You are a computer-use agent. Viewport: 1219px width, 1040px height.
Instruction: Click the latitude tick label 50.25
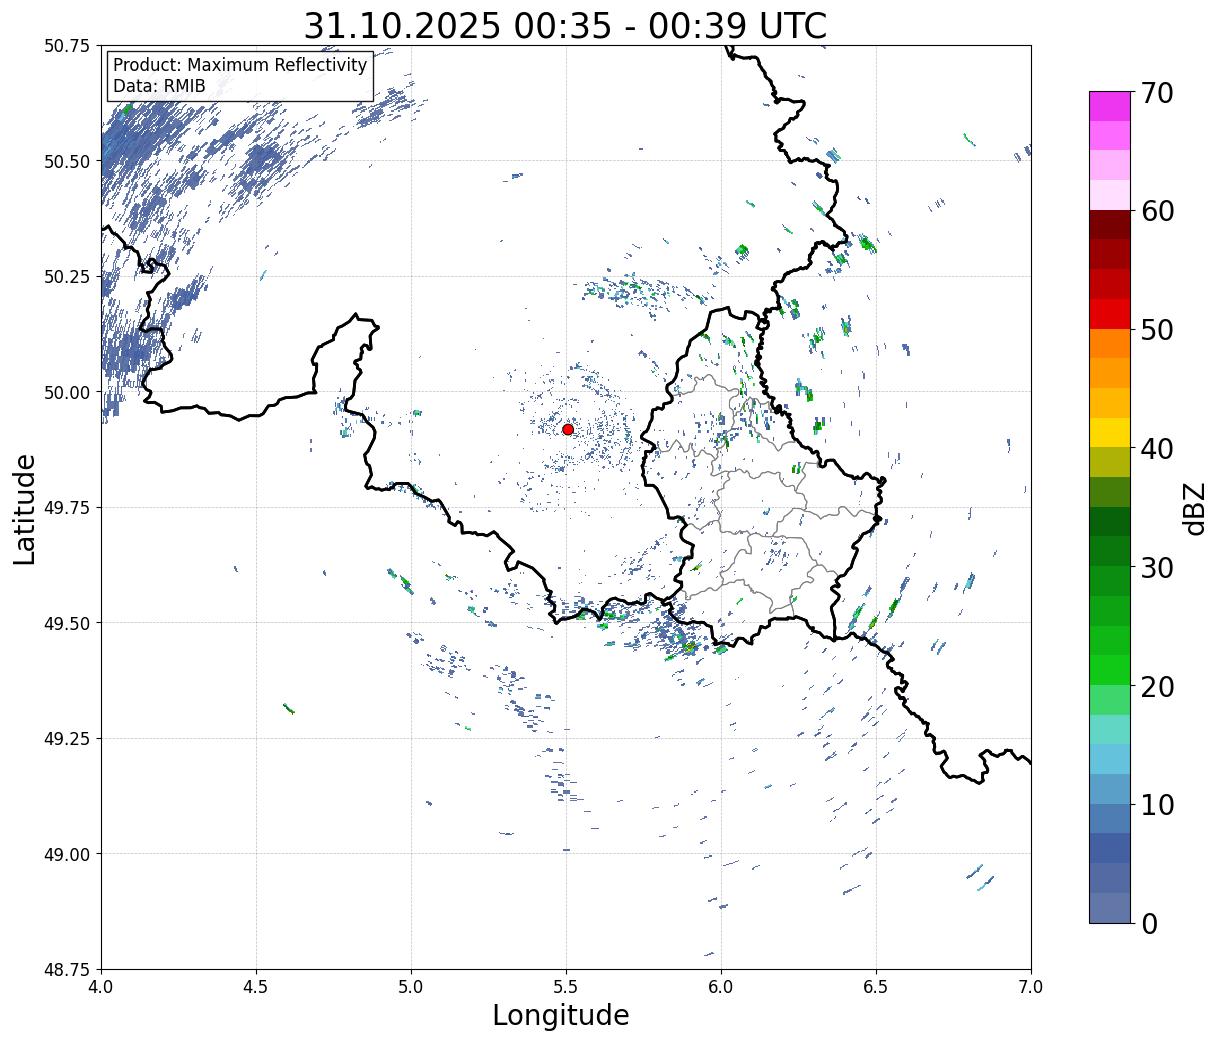click(x=67, y=277)
